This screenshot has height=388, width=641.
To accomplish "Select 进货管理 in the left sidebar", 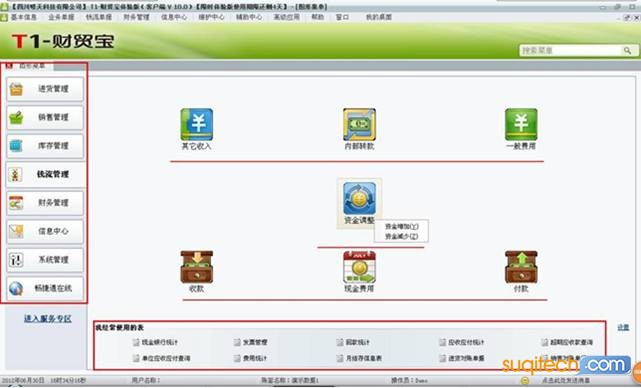I will (45, 89).
